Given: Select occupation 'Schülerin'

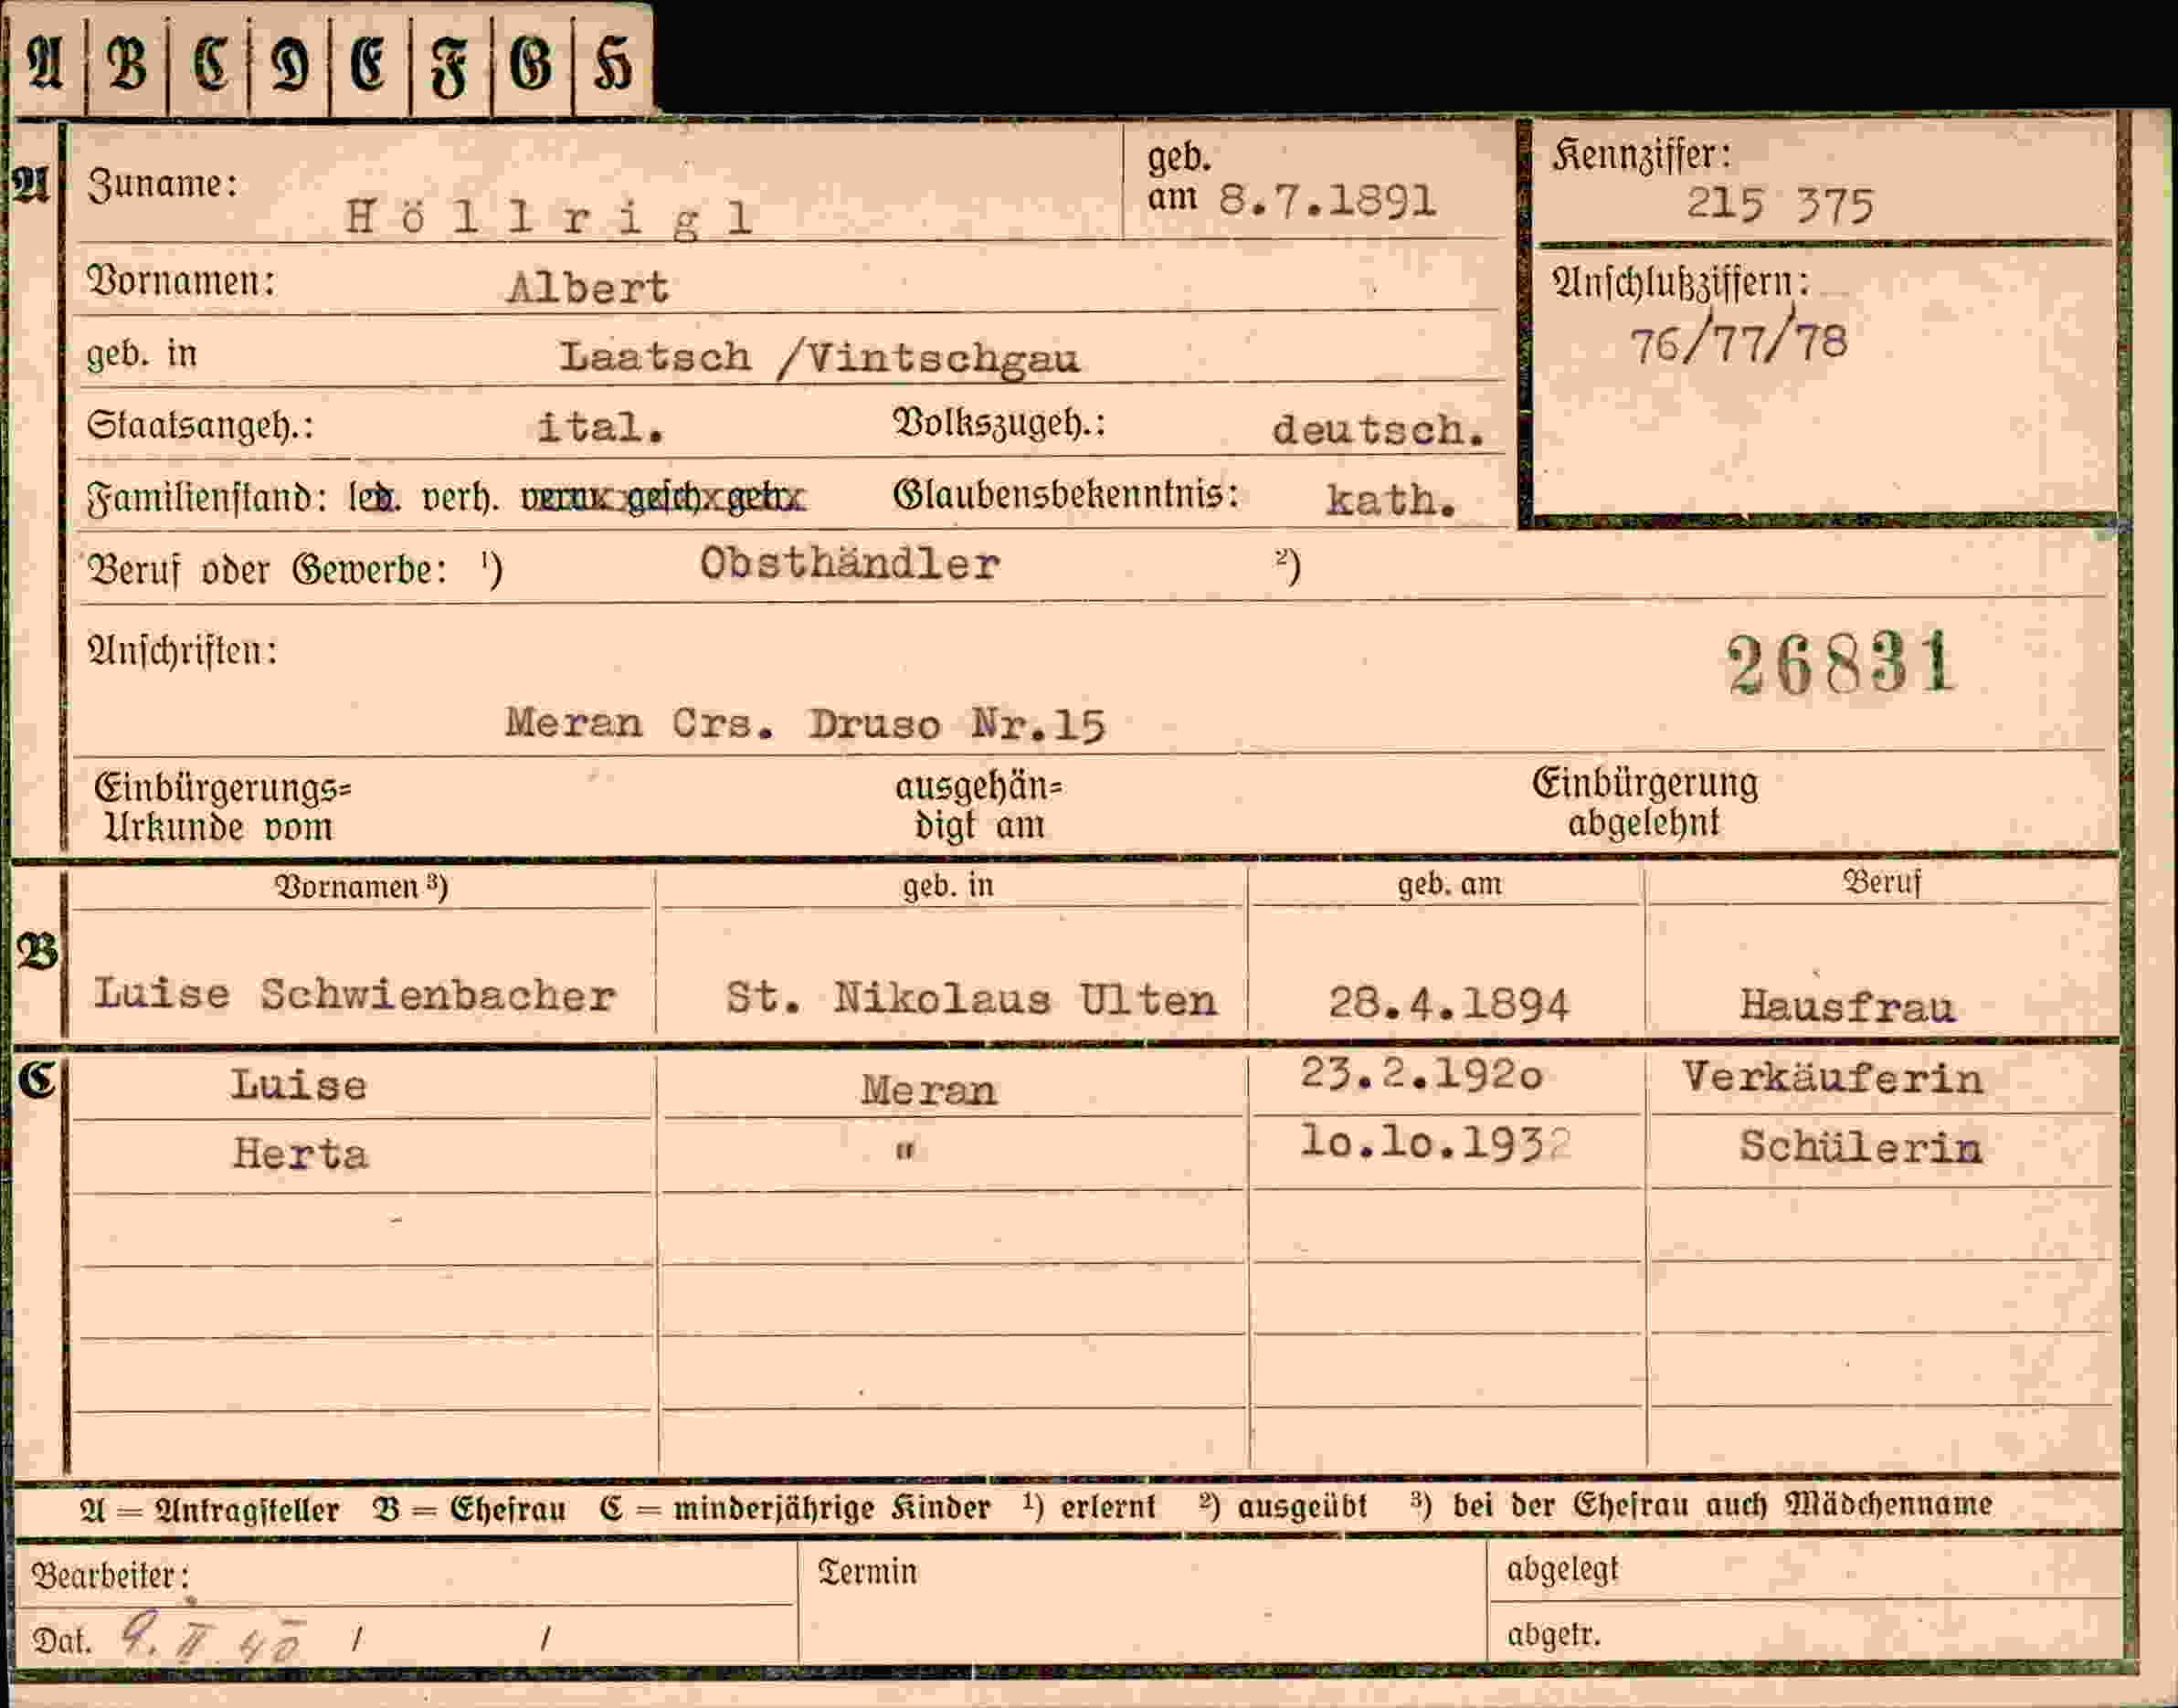Looking at the screenshot, I should click(x=1860, y=1146).
